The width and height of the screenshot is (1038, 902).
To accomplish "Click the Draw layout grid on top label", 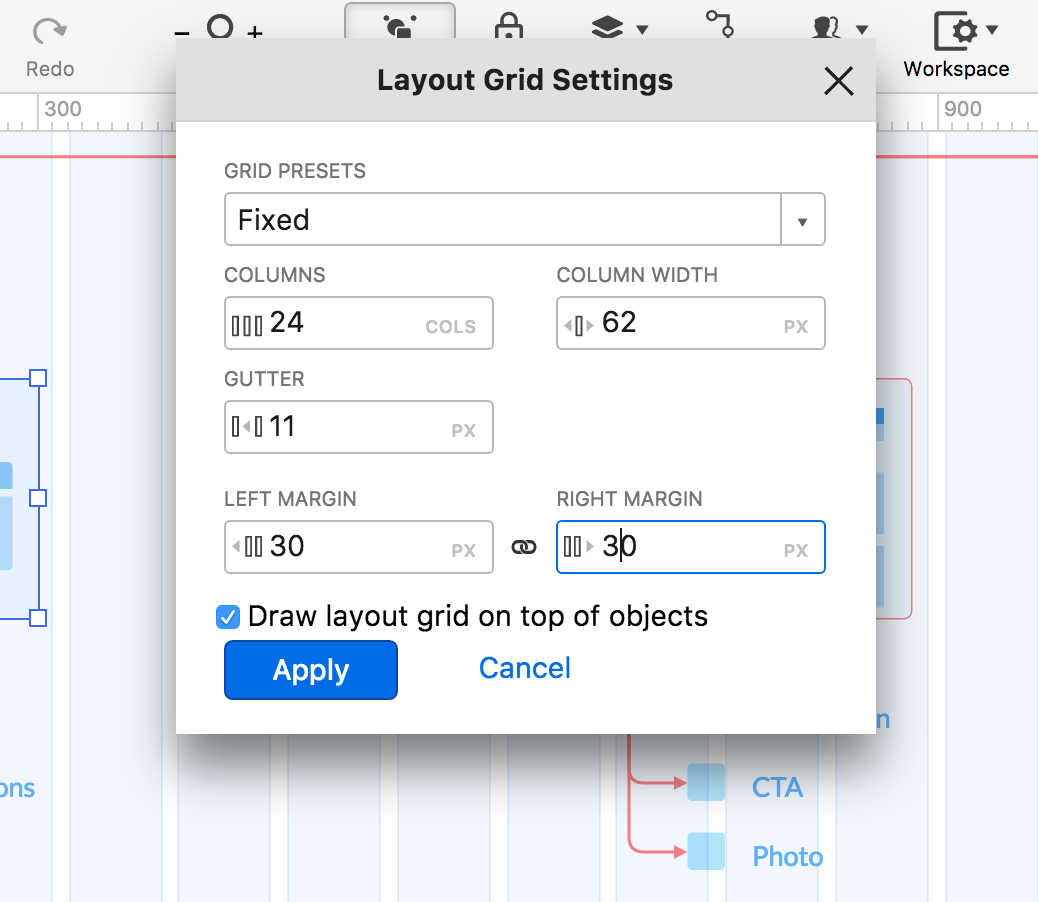I will (478, 616).
